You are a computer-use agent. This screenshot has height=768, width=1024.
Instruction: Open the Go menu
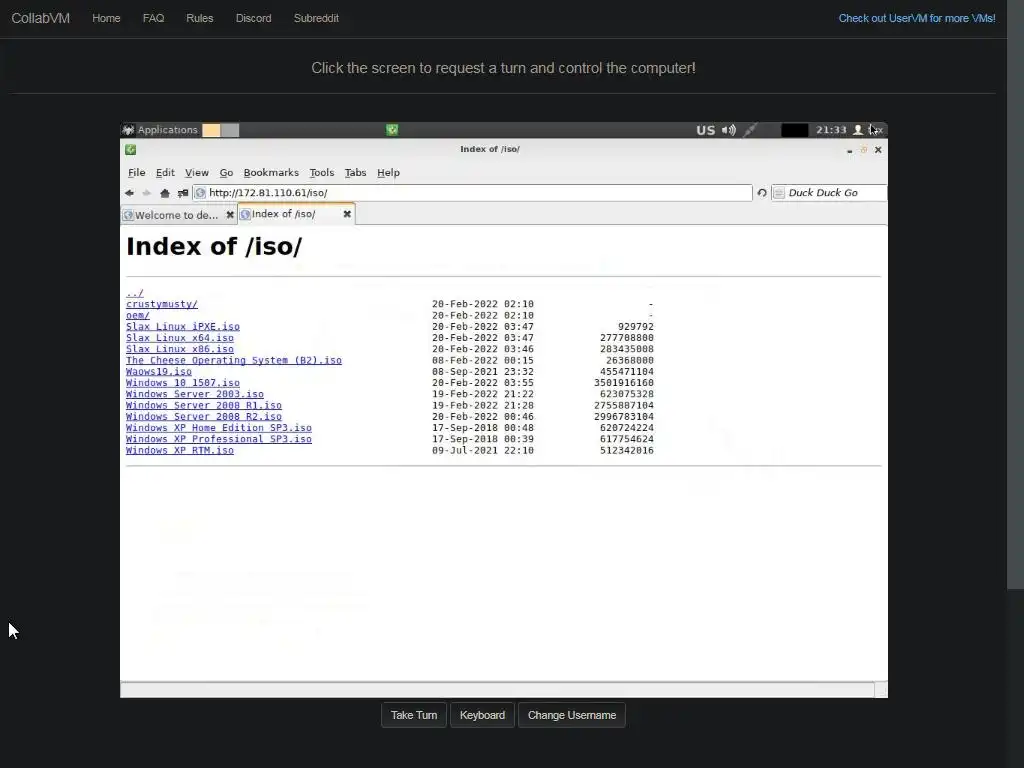226,172
